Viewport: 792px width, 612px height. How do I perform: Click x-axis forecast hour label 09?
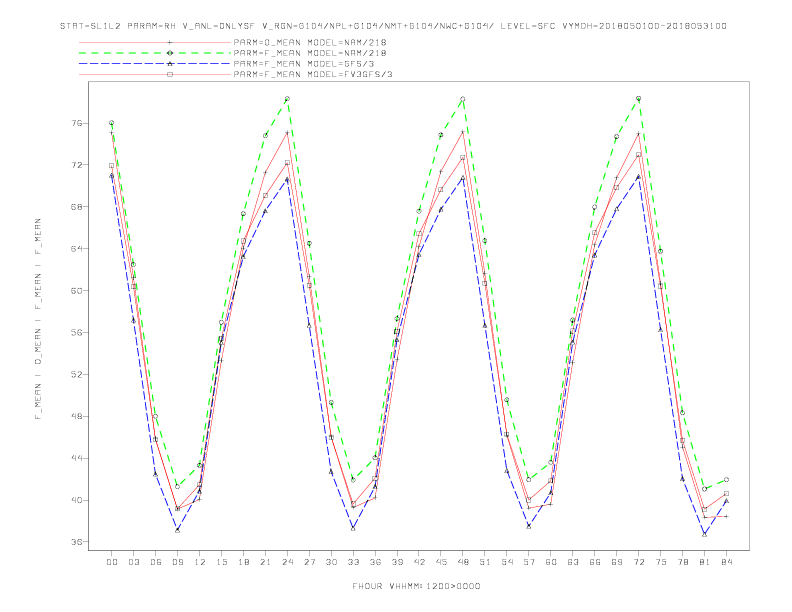(177, 562)
